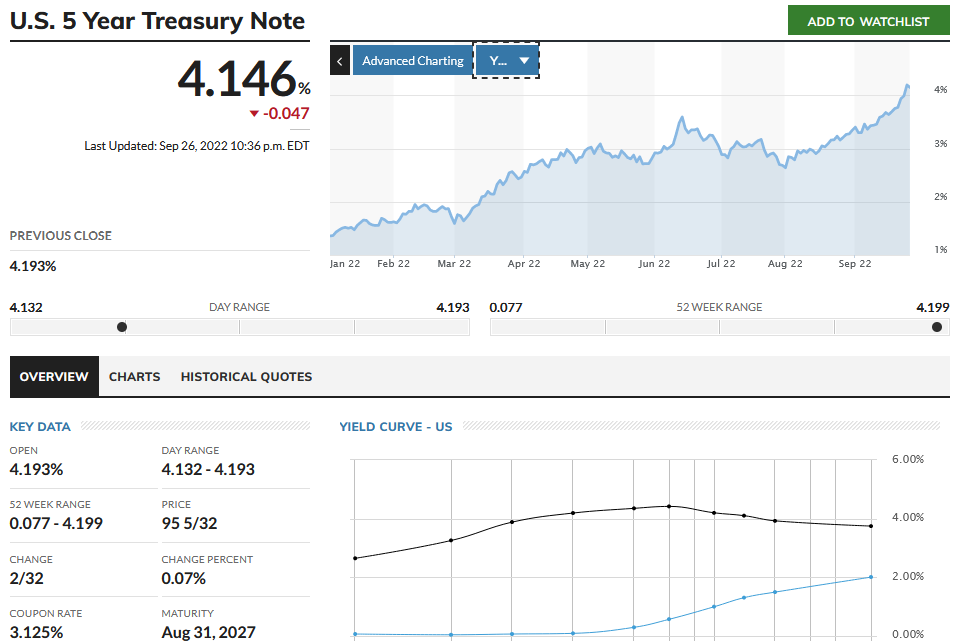This screenshot has width=955, height=641.
Task: Select the COUPON RATE value 3.125%
Action: (x=37, y=632)
